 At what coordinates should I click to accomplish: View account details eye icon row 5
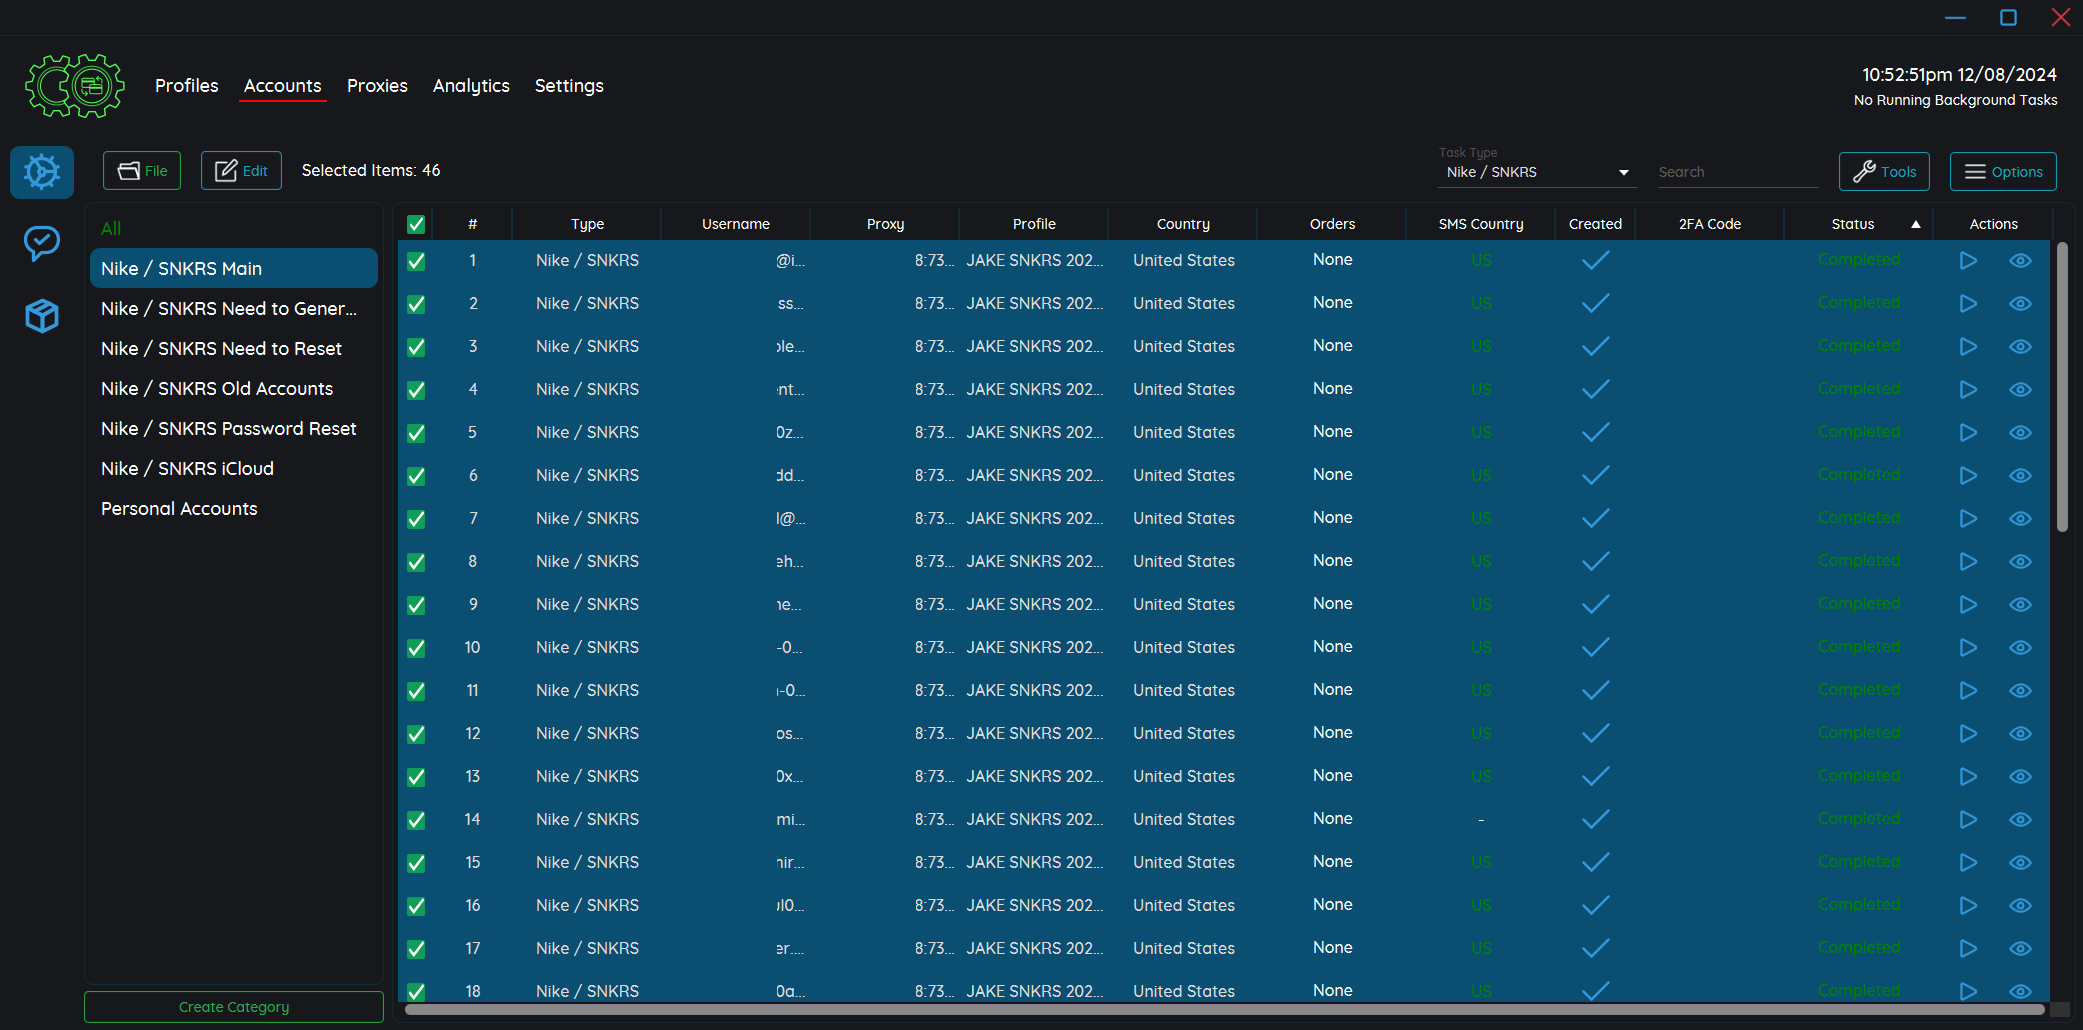[2020, 433]
